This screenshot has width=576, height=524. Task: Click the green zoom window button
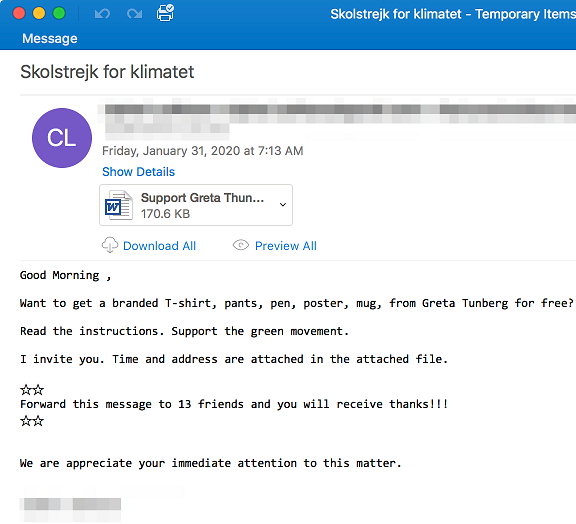(x=59, y=13)
